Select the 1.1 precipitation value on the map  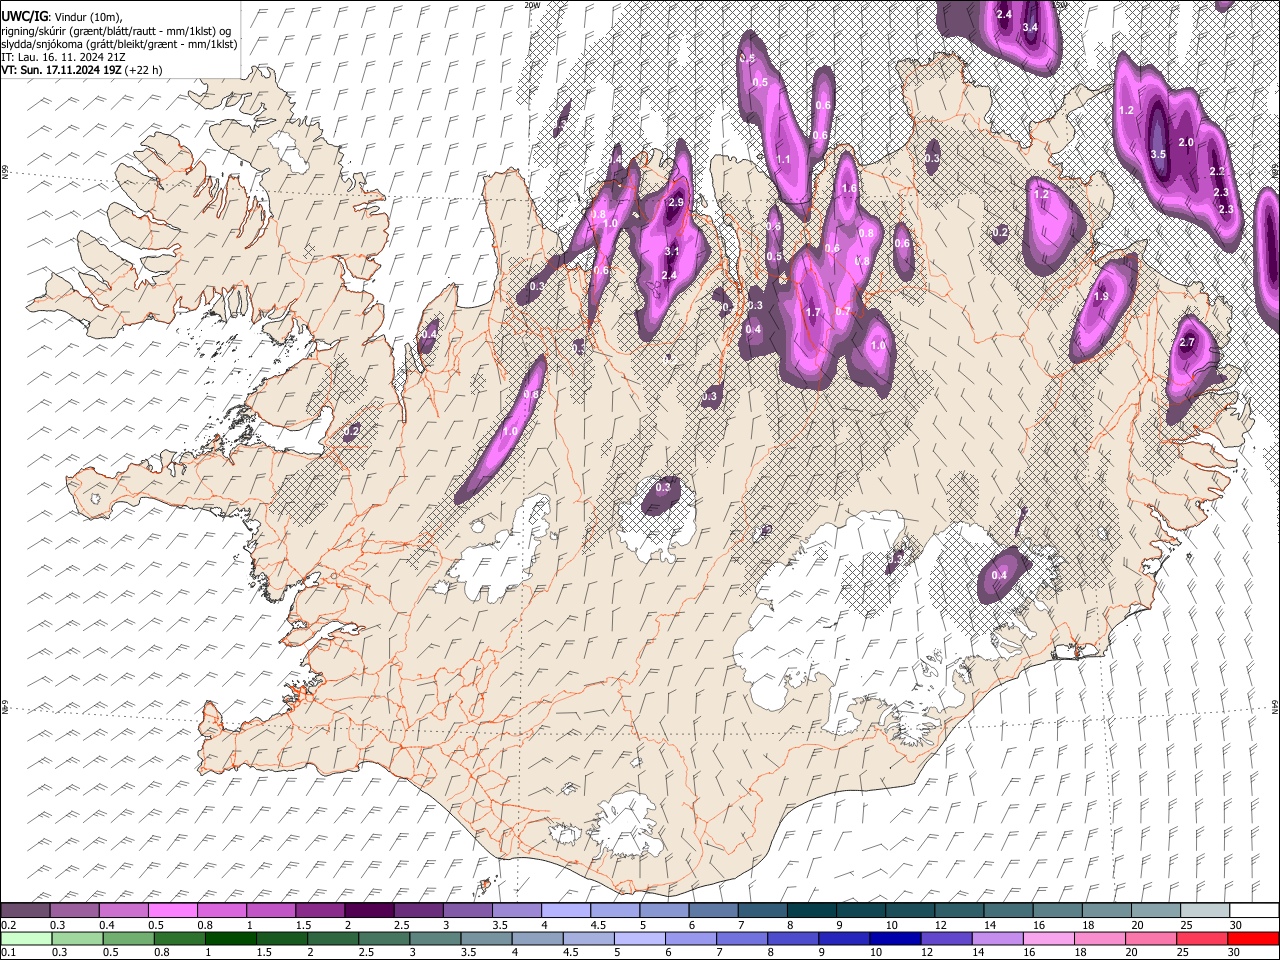[783, 160]
